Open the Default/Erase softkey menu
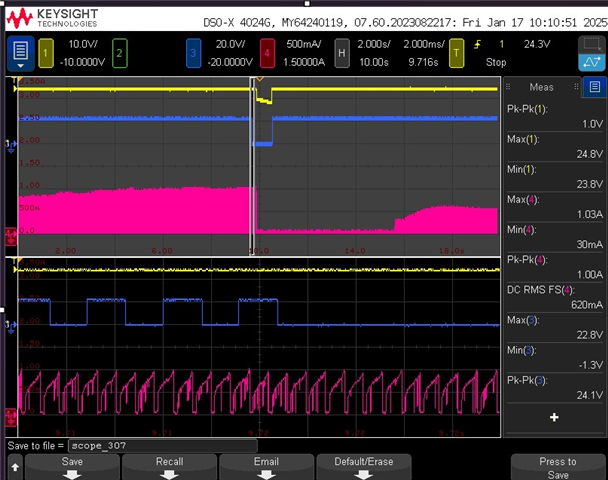Viewport: 608px width, 480px height. 364,467
